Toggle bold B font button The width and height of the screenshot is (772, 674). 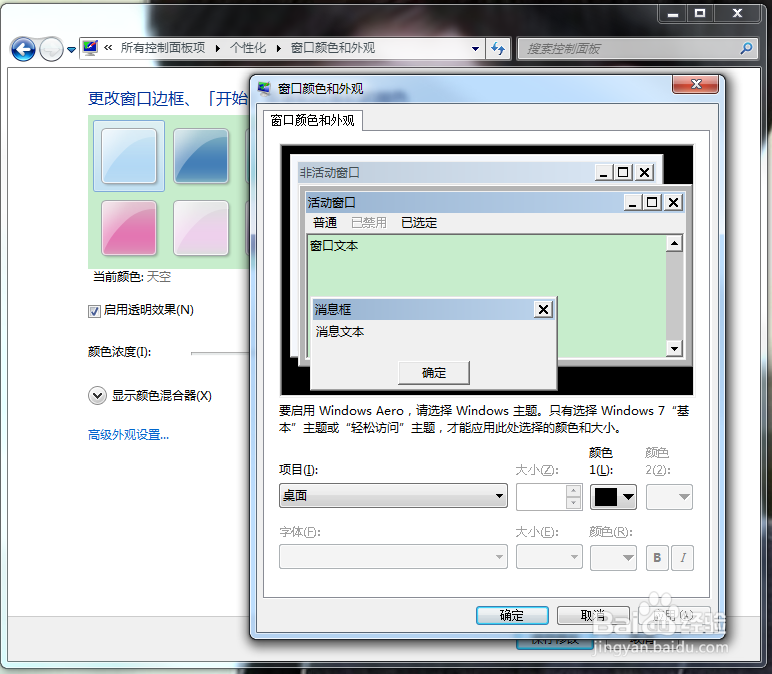point(657,558)
